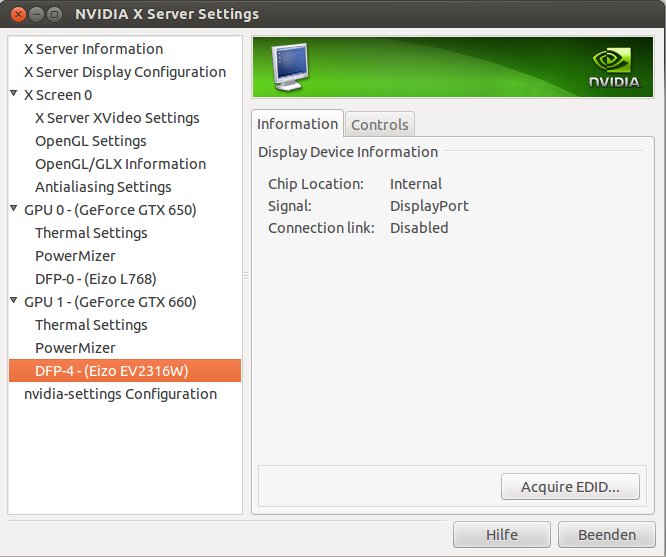
Task: Click the 'Chip Location:' label
Action: pyautogui.click(x=316, y=184)
